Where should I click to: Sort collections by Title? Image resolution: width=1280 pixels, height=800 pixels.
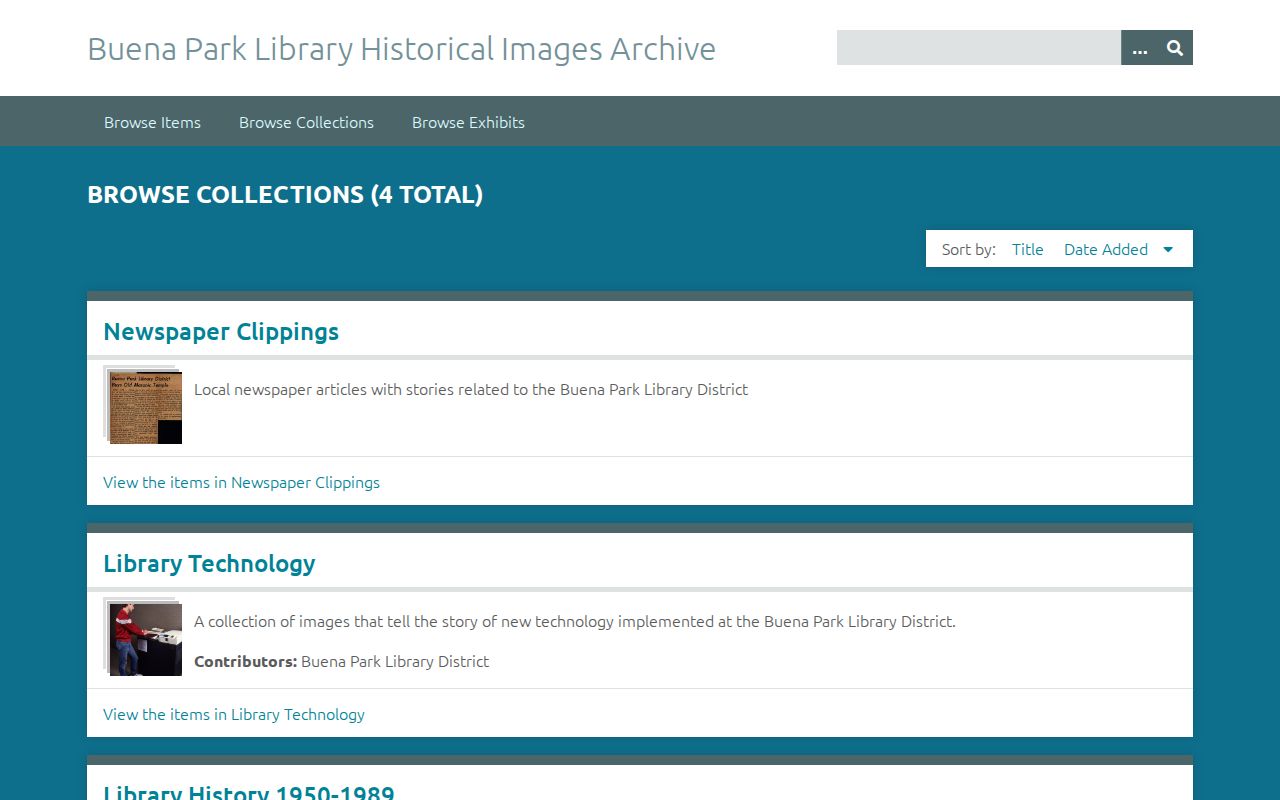tap(1027, 250)
